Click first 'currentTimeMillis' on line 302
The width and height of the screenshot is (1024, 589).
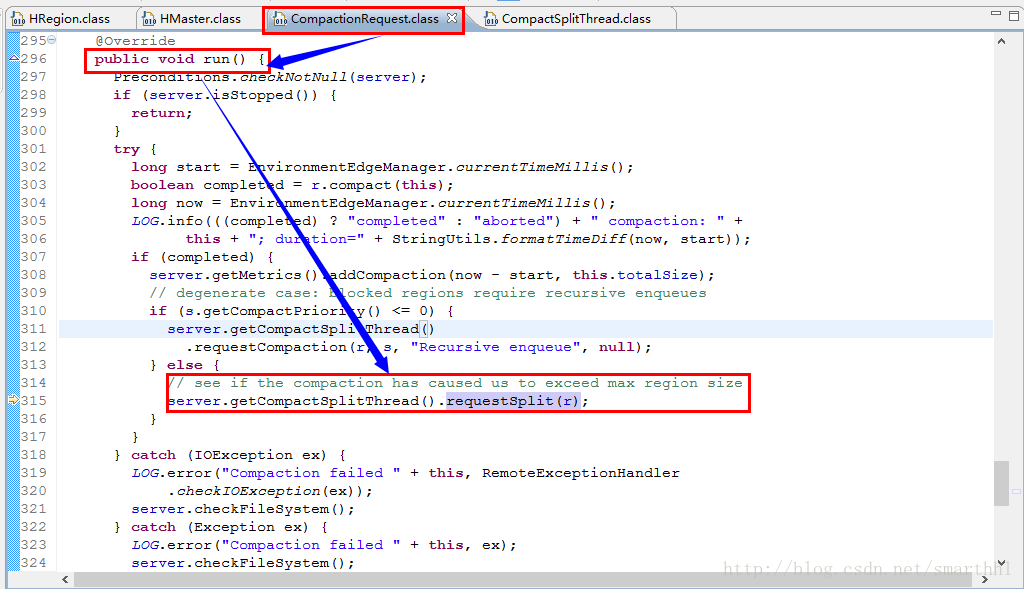pyautogui.click(x=532, y=167)
